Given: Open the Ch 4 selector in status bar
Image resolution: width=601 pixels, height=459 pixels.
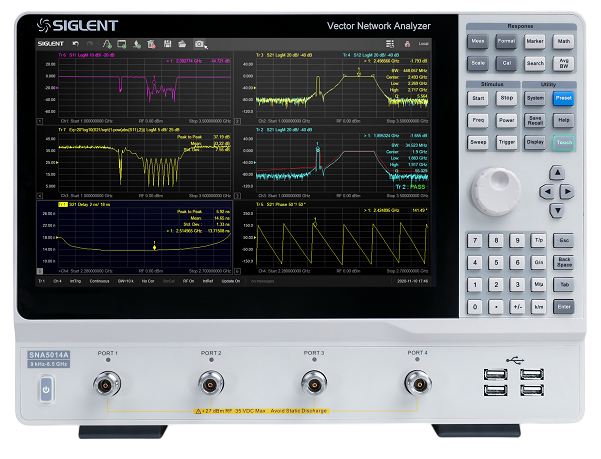Looking at the screenshot, I should click(x=57, y=281).
